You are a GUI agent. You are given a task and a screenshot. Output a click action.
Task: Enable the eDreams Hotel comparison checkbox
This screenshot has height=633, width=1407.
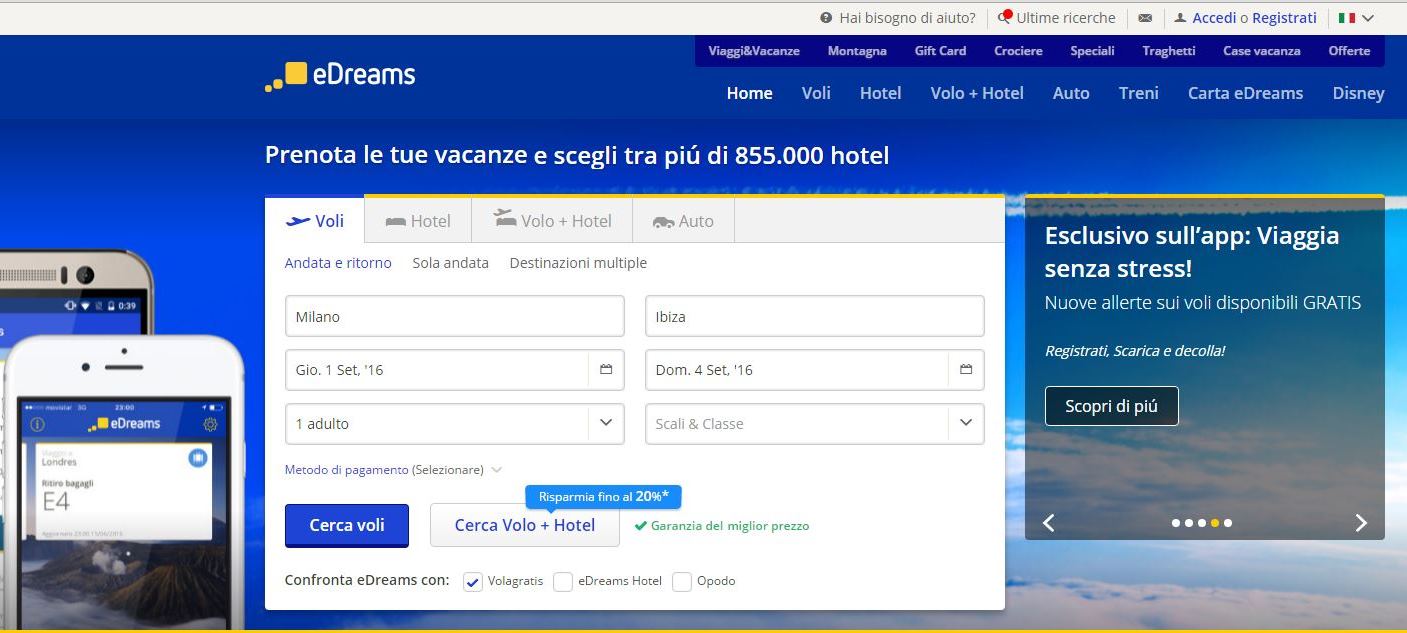click(563, 582)
